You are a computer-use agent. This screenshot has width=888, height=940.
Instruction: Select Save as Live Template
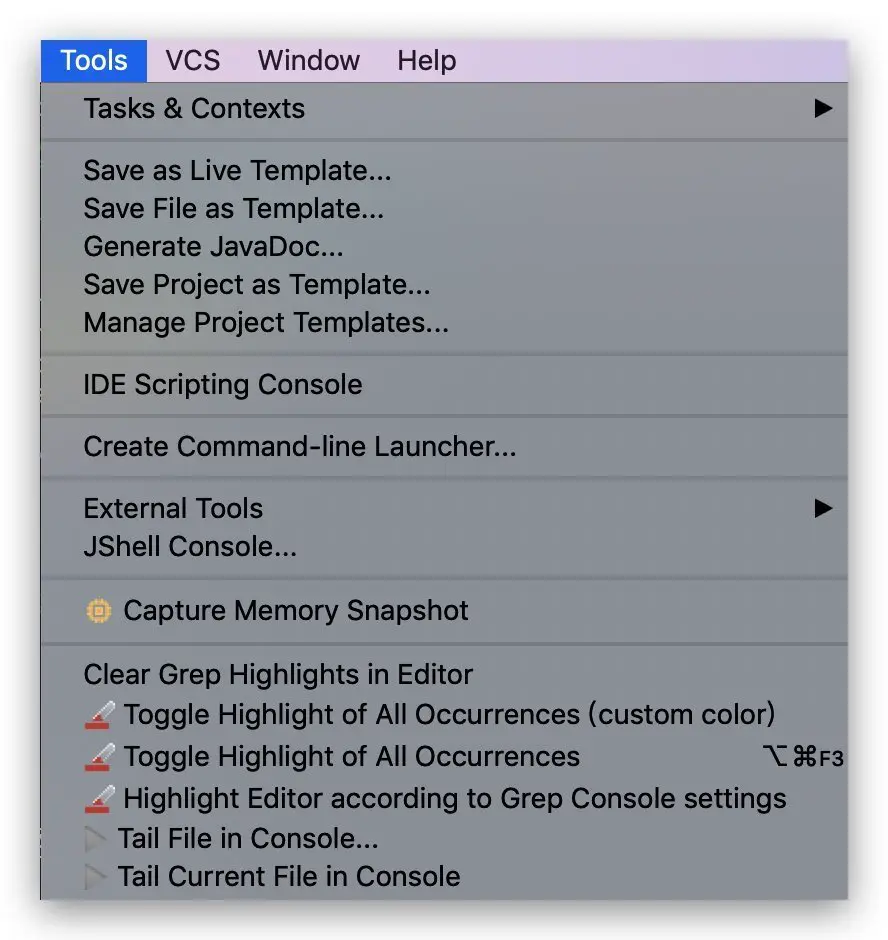[x=237, y=170]
